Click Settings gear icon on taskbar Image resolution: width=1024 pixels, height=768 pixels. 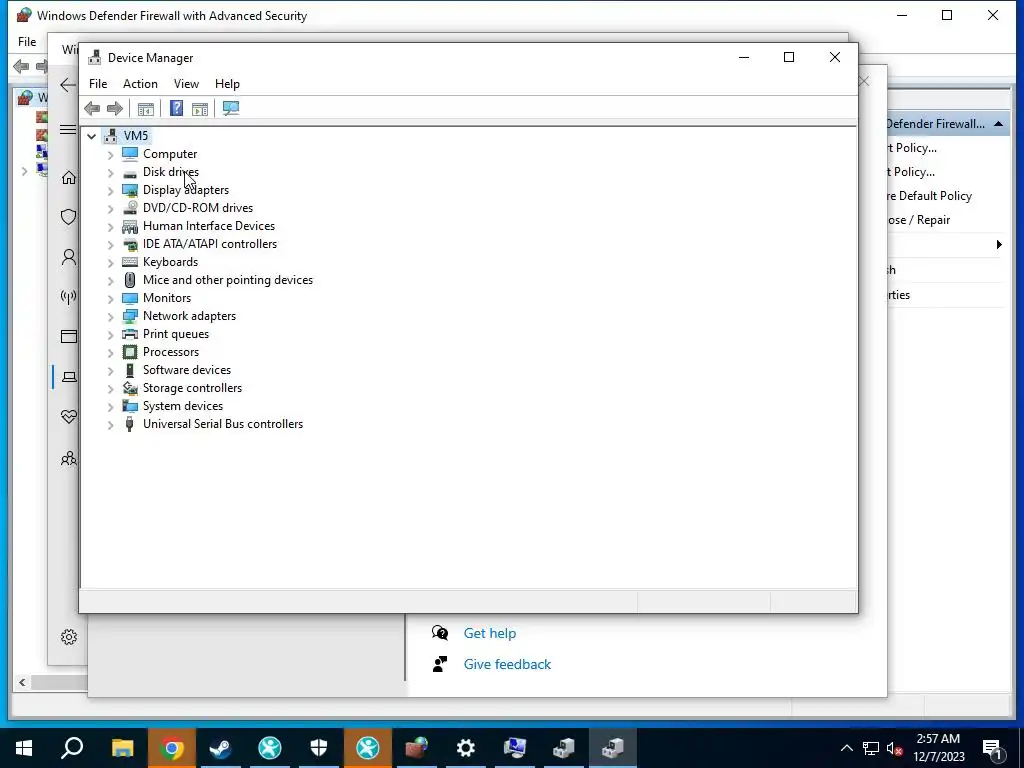466,747
